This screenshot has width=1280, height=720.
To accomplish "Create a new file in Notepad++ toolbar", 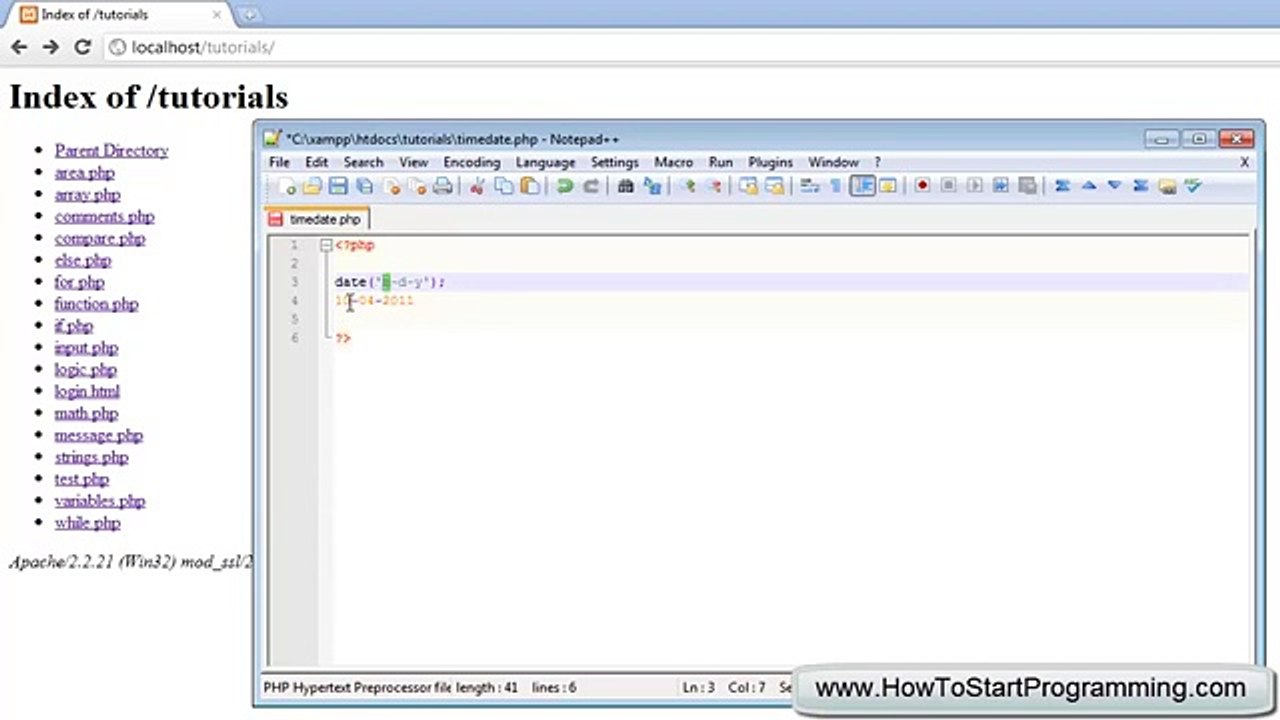I will 286,186.
